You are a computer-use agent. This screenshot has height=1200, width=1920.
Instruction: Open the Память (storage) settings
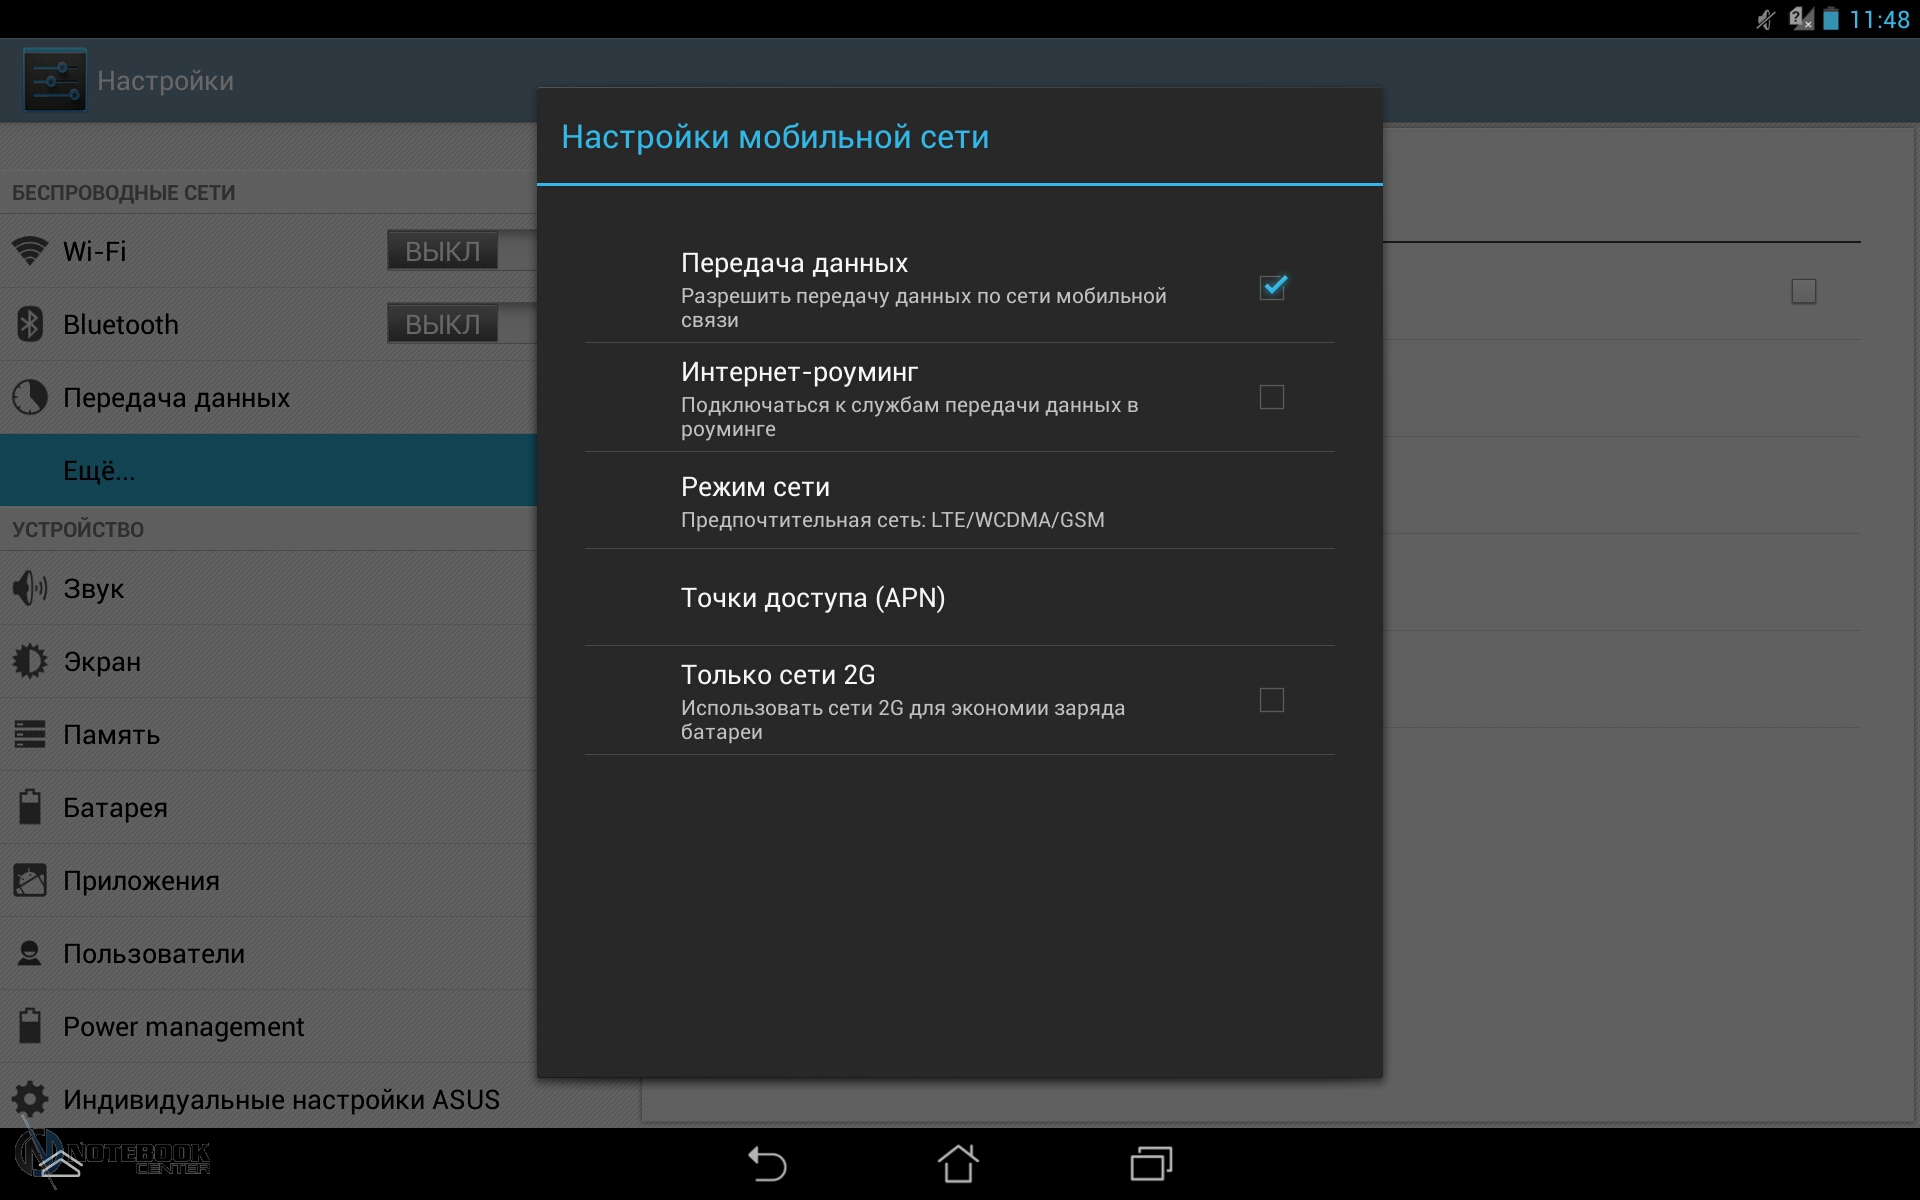111,735
